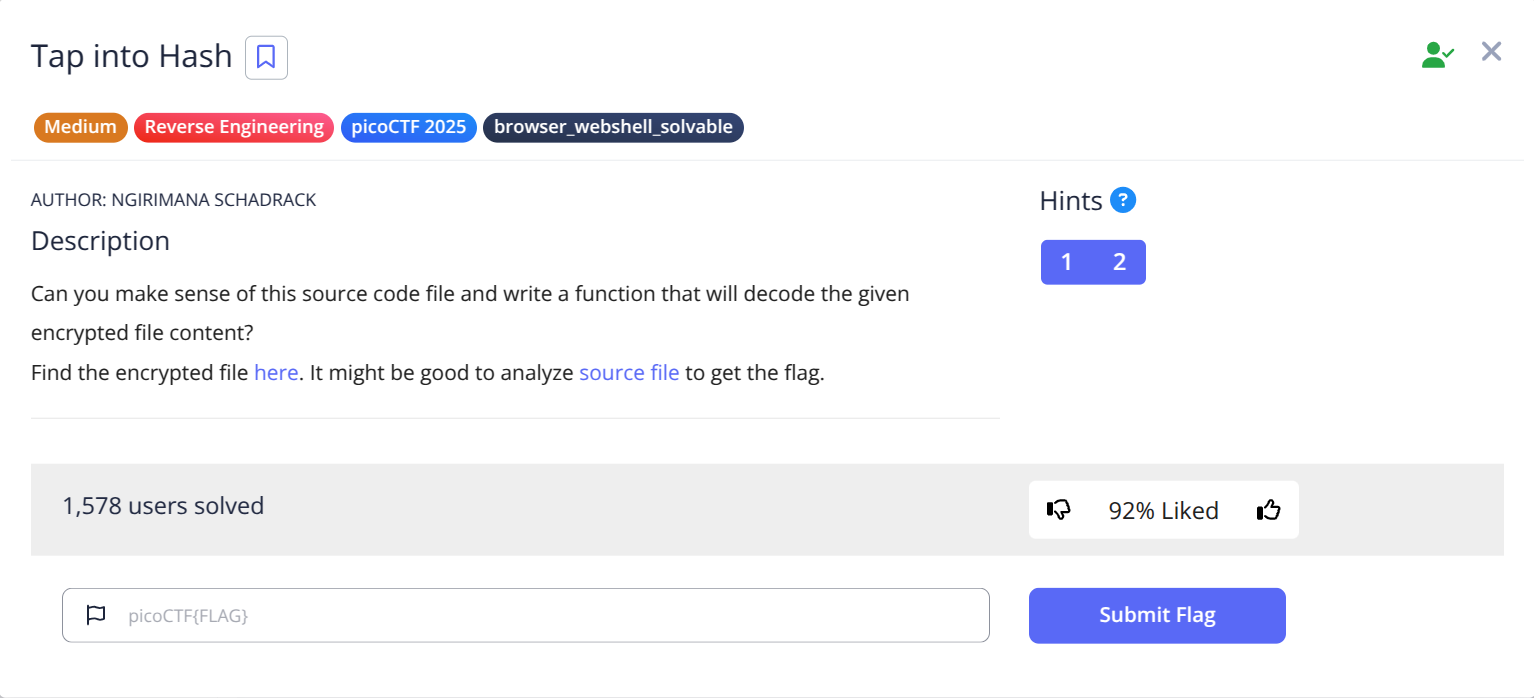Click the "92% Liked" rating label
The width and height of the screenshot is (1534, 698).
click(1163, 511)
